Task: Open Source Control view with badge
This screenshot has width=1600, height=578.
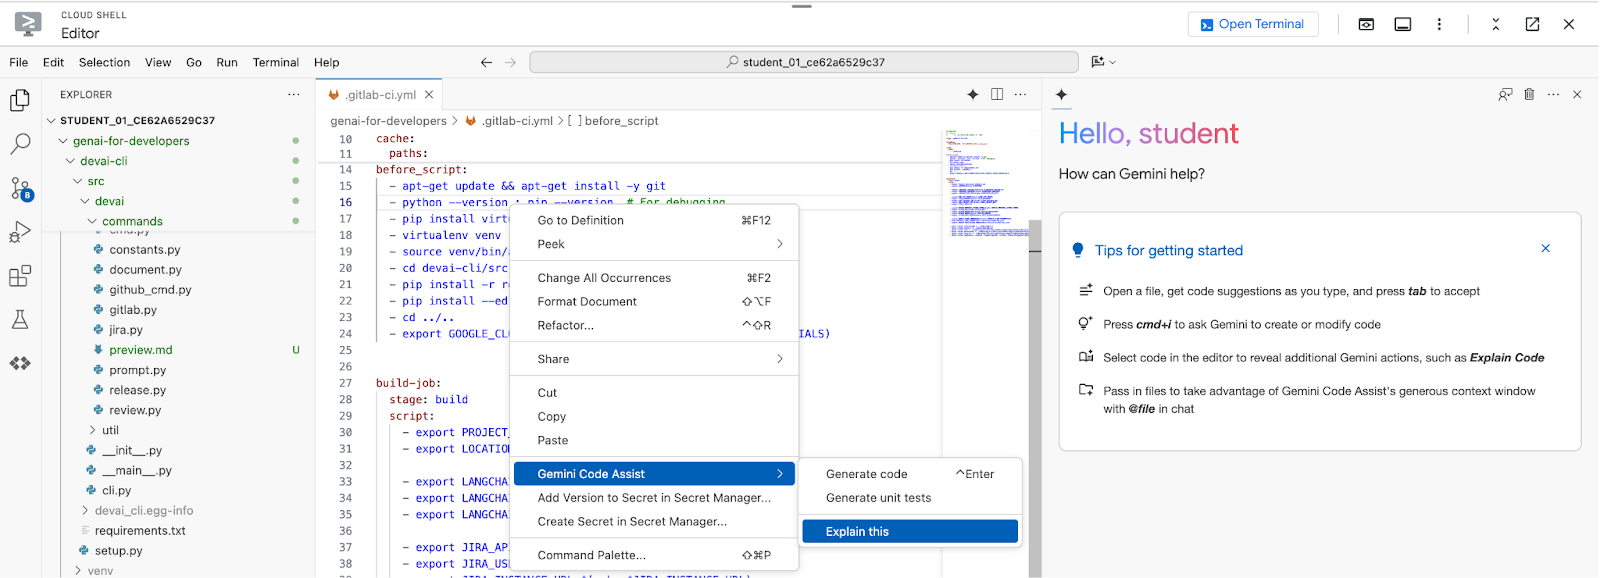Action: 20,189
